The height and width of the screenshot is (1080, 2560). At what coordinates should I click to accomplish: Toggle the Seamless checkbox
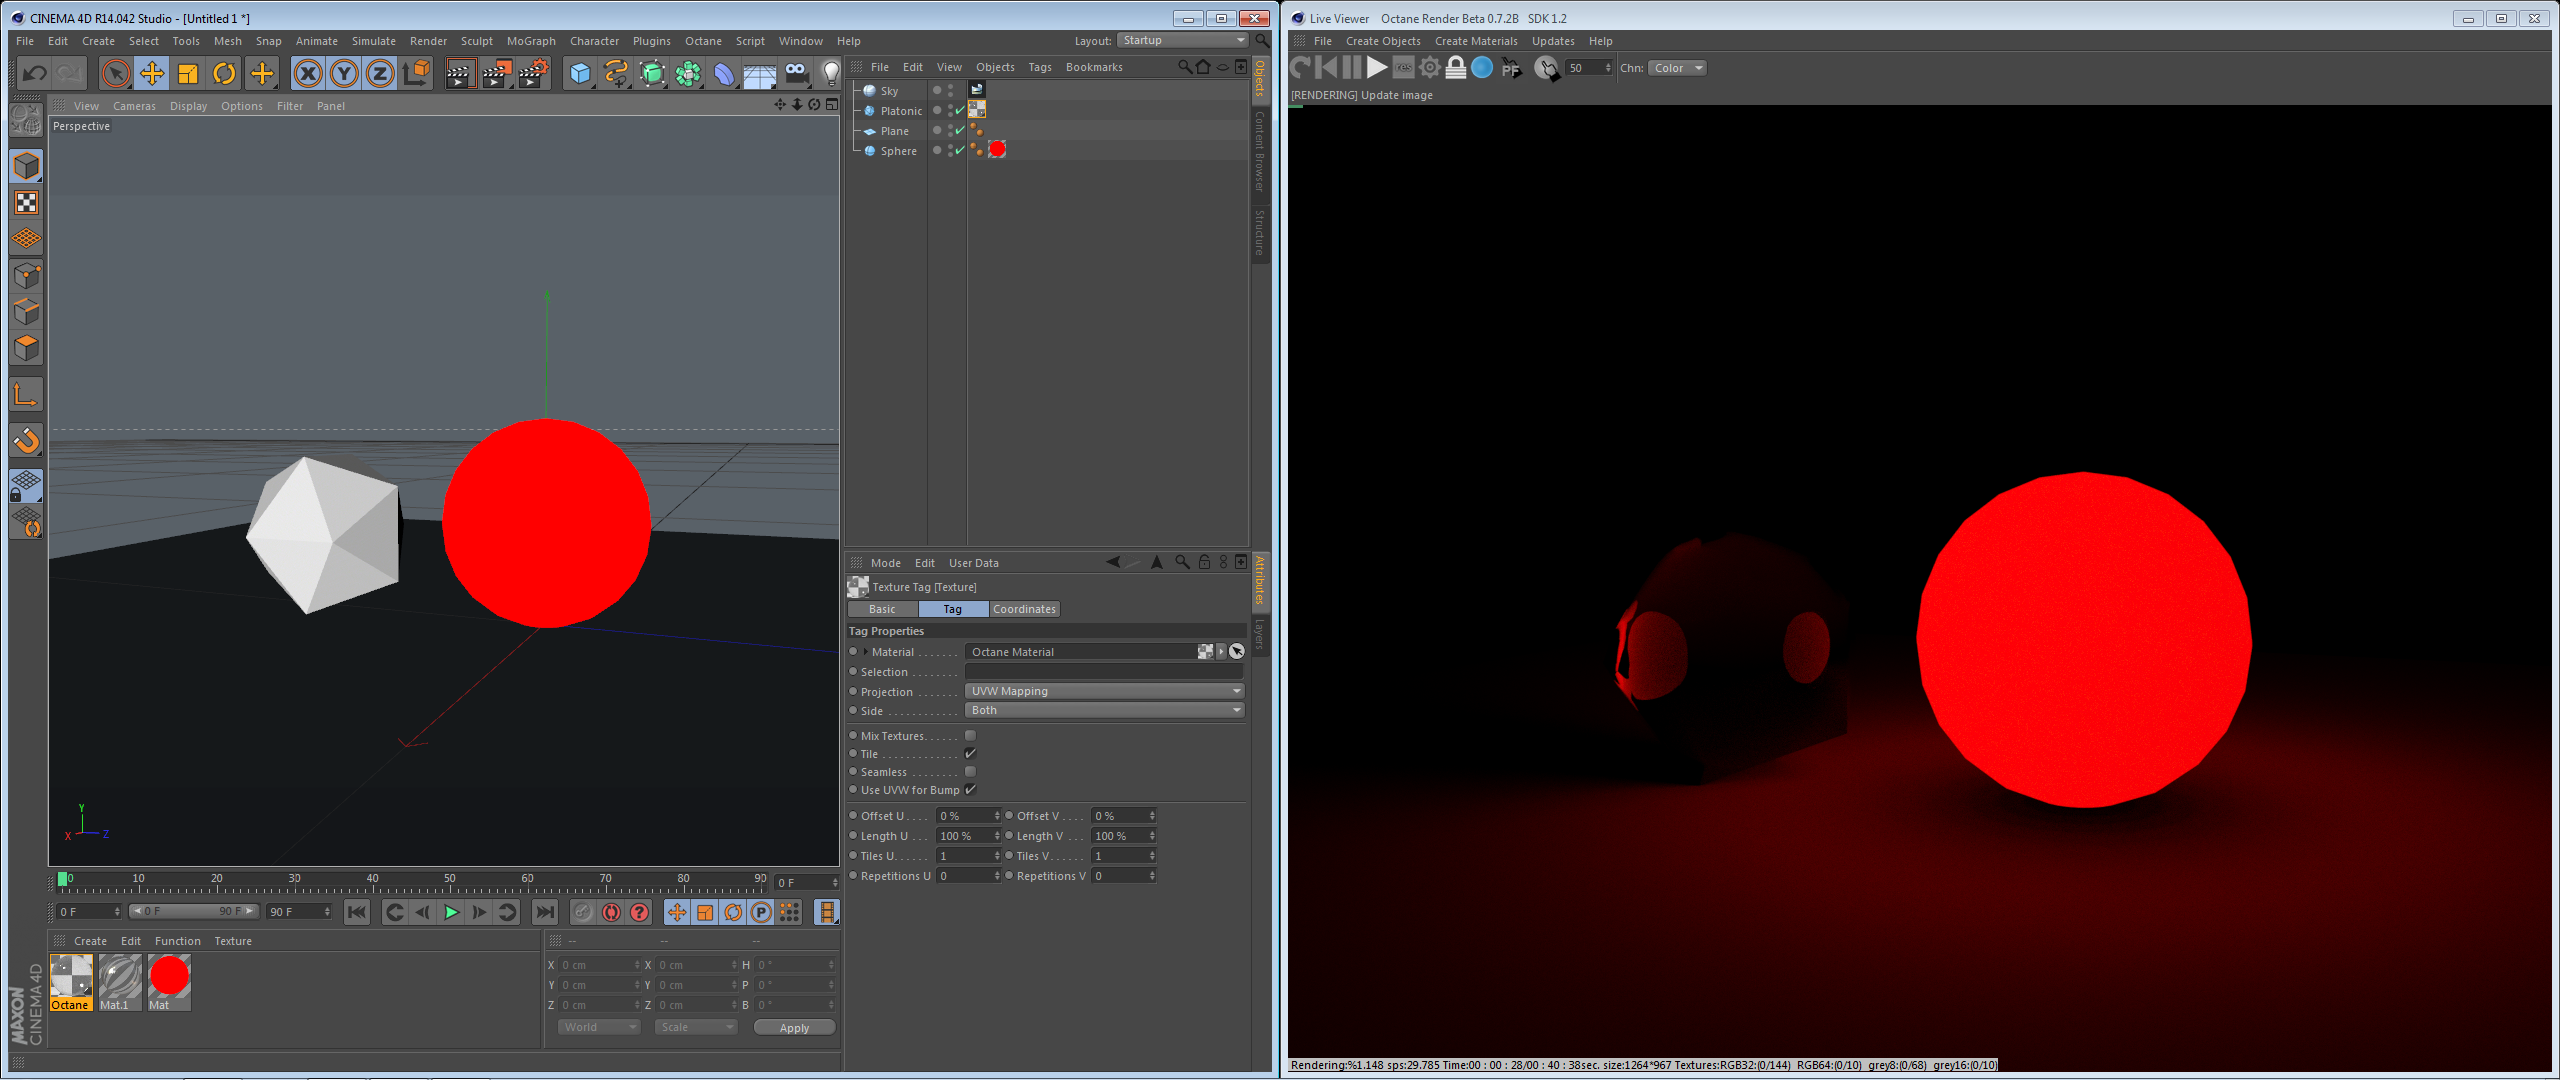tap(970, 772)
